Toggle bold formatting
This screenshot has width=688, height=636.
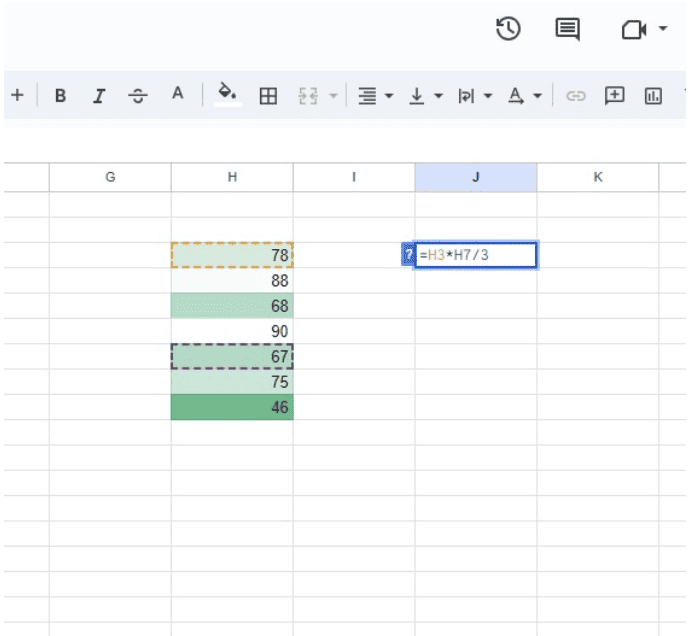(61, 96)
